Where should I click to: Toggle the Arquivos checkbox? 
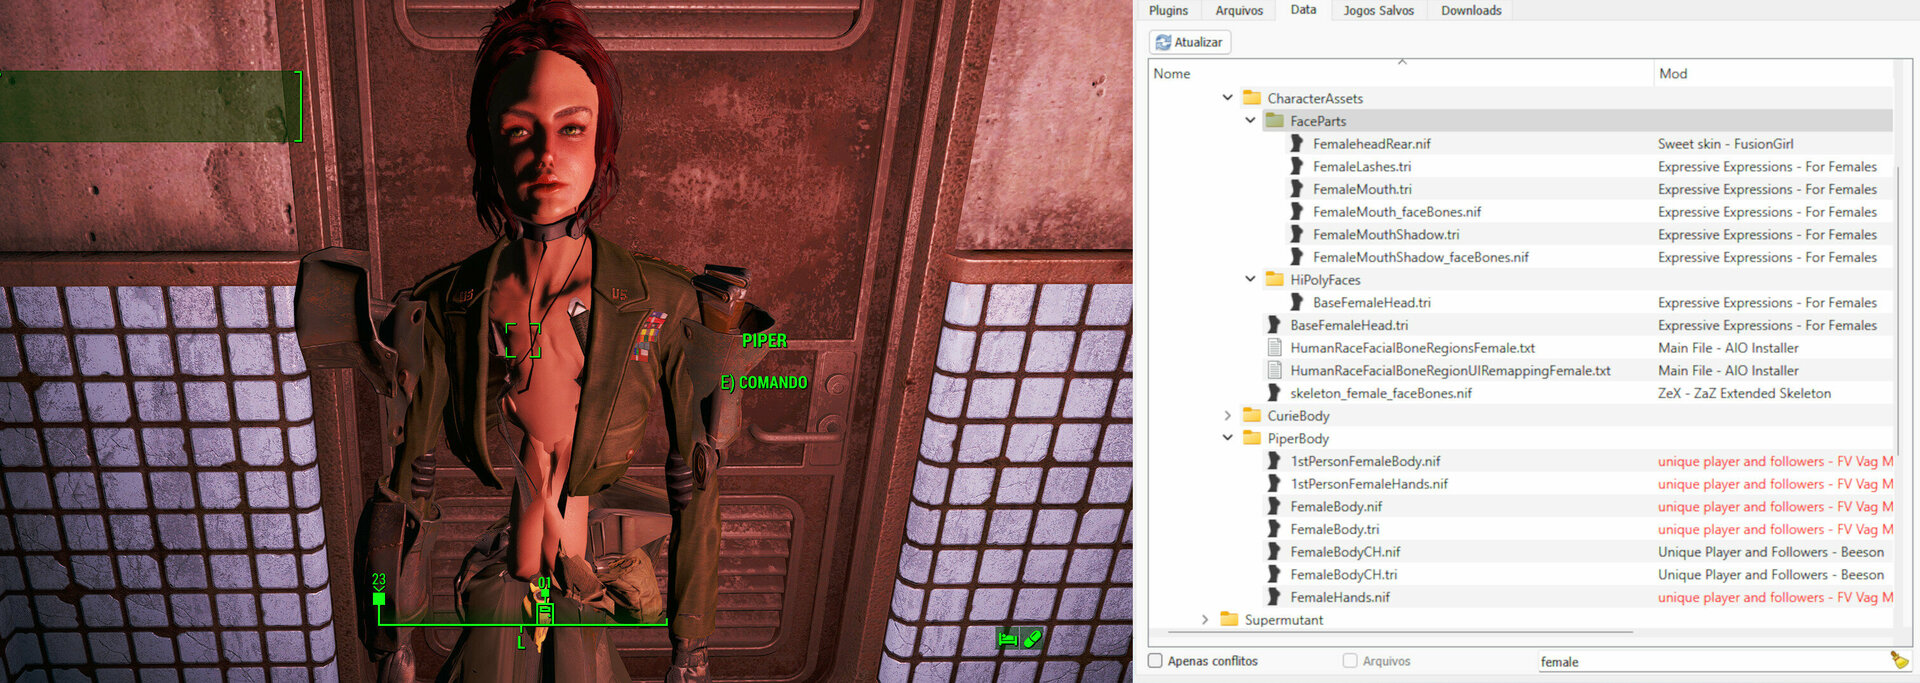(1350, 661)
